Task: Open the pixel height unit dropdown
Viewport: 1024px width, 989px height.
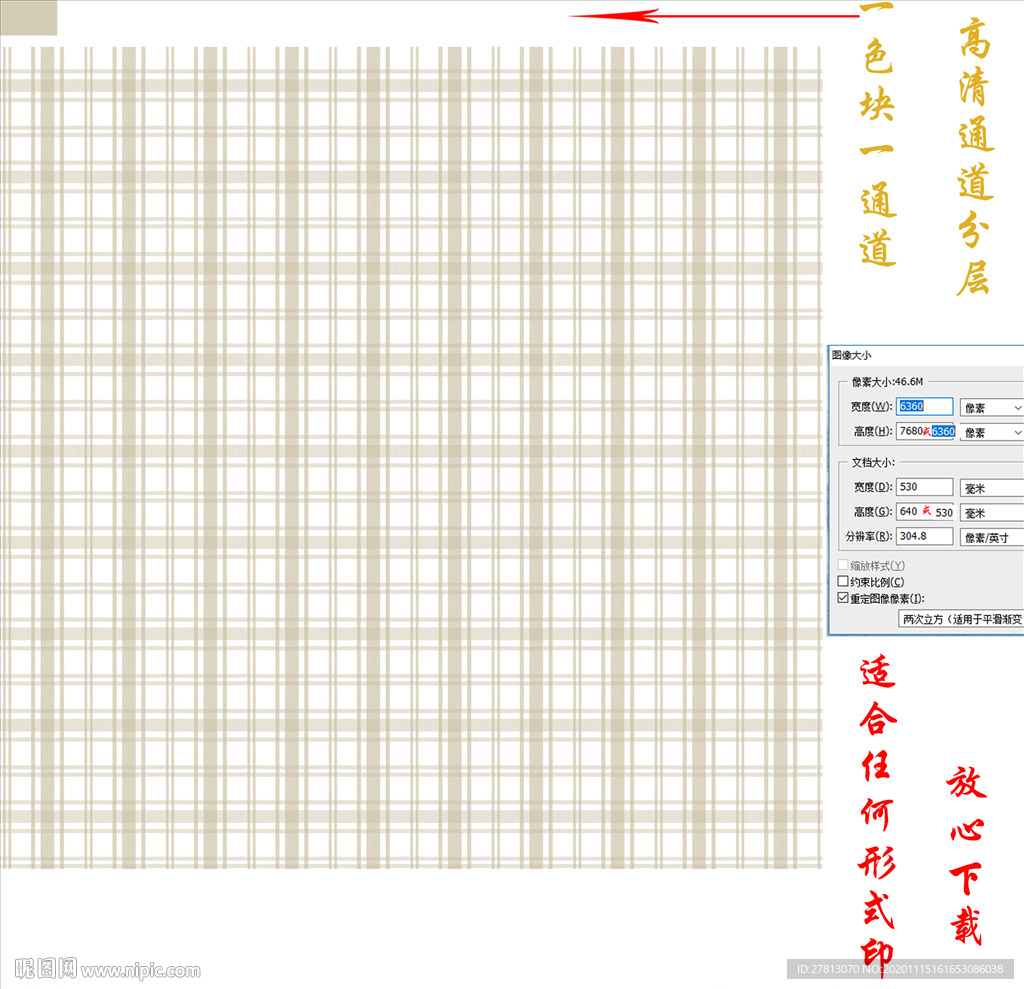Action: pyautogui.click(x=991, y=432)
